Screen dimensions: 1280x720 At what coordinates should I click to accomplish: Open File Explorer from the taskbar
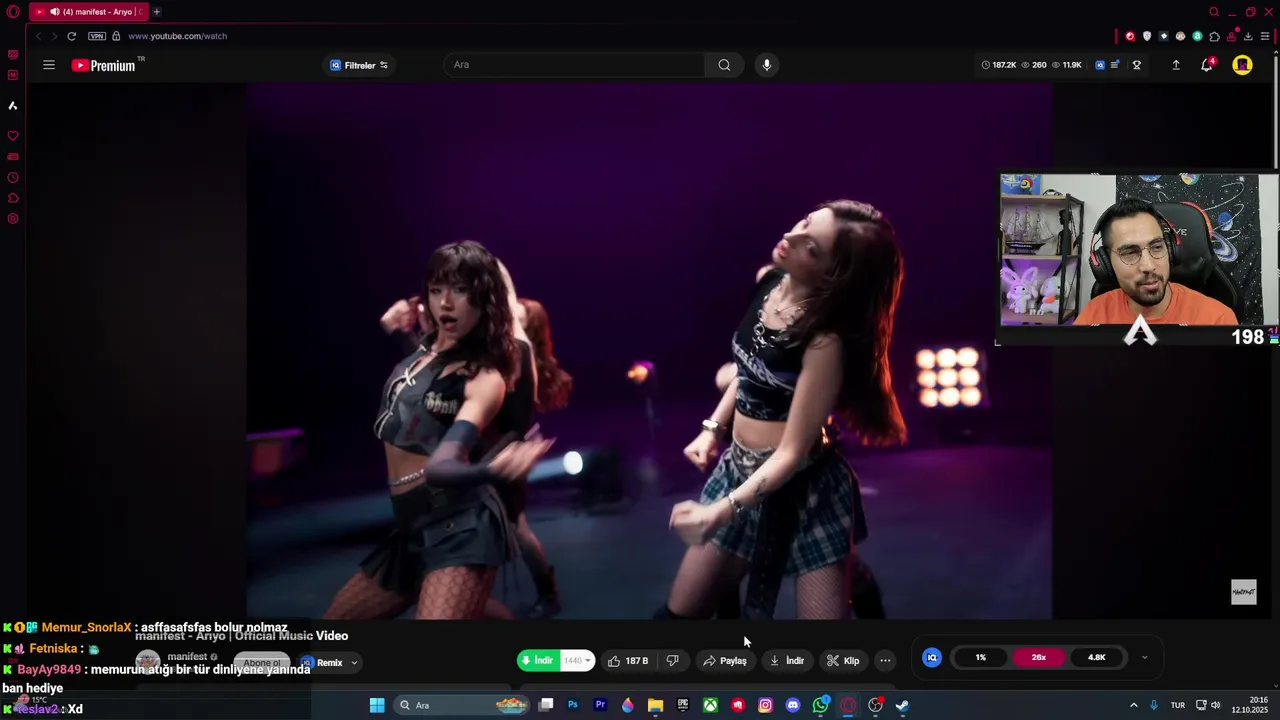[655, 705]
